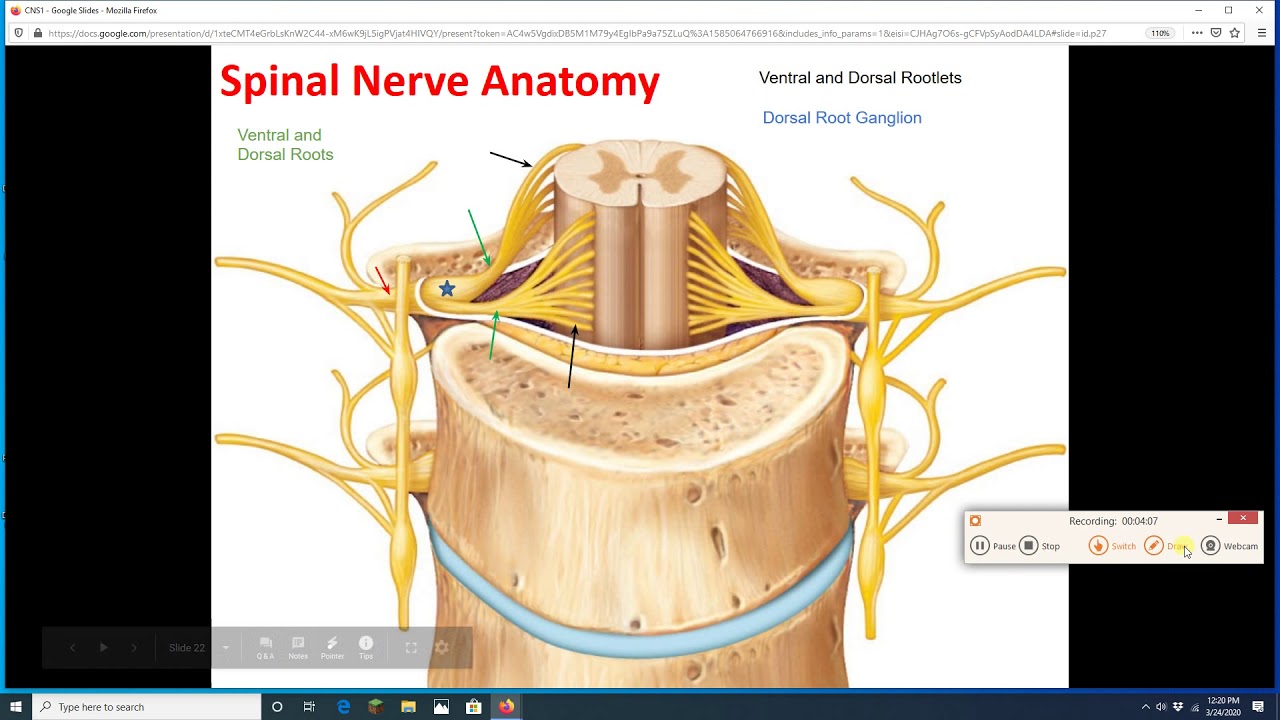Click the taskbar search box
Viewport: 1280px width, 720px height.
pos(147,707)
